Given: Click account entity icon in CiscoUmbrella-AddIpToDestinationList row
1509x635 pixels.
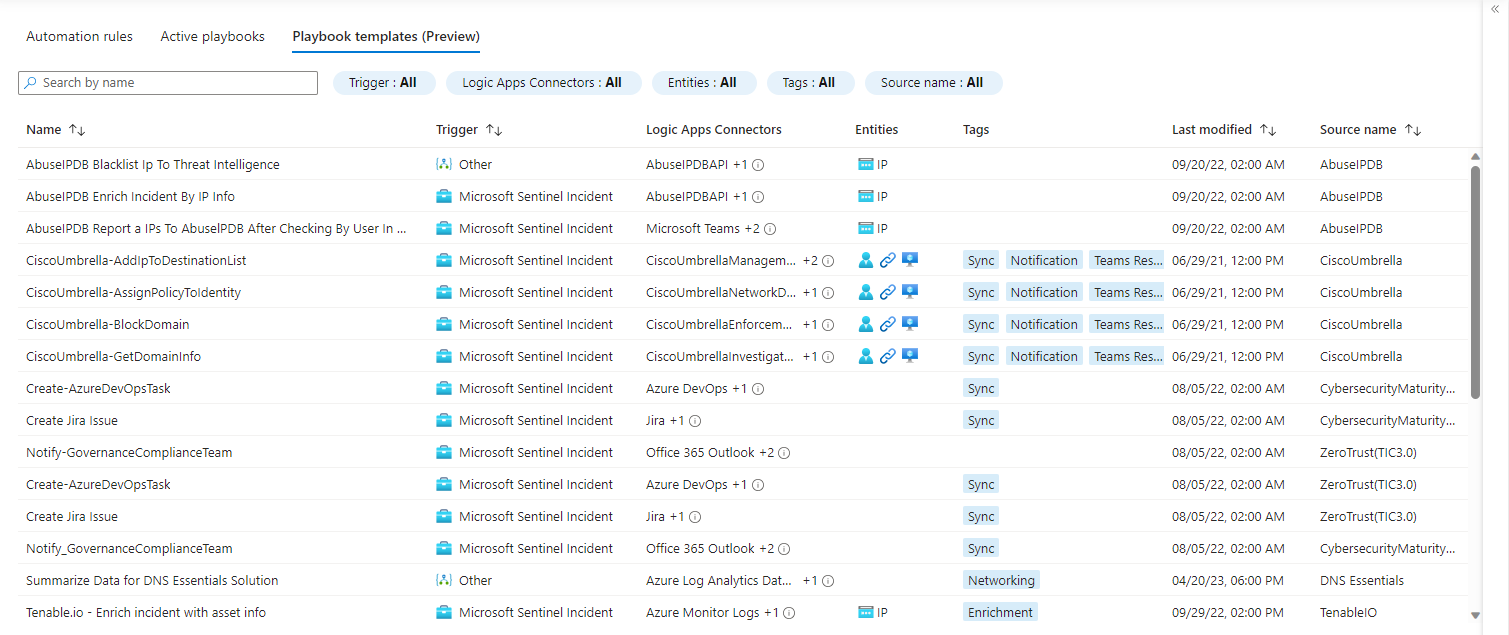Looking at the screenshot, I should coord(866,260).
